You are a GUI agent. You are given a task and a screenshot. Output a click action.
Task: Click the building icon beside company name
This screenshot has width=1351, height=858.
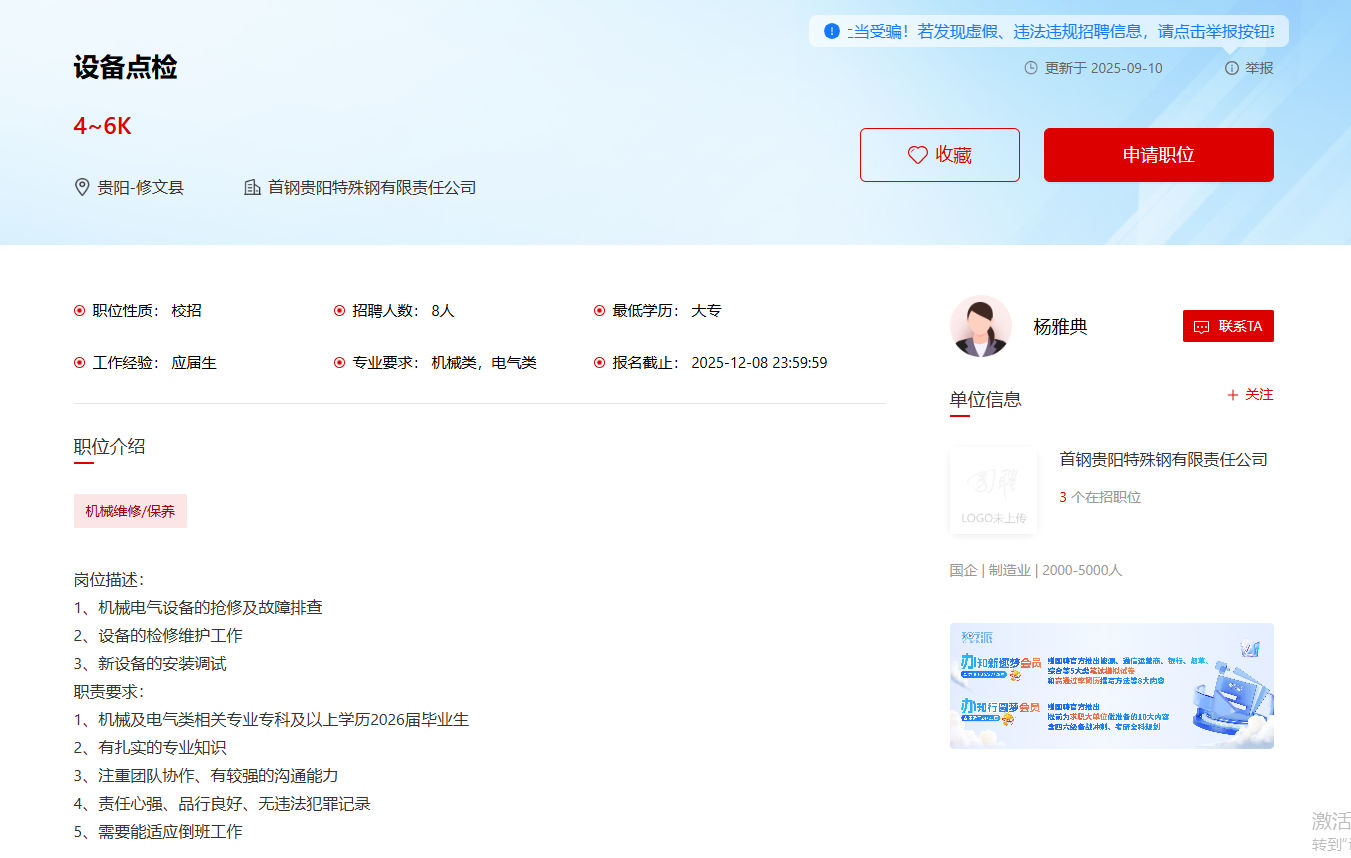[x=252, y=187]
